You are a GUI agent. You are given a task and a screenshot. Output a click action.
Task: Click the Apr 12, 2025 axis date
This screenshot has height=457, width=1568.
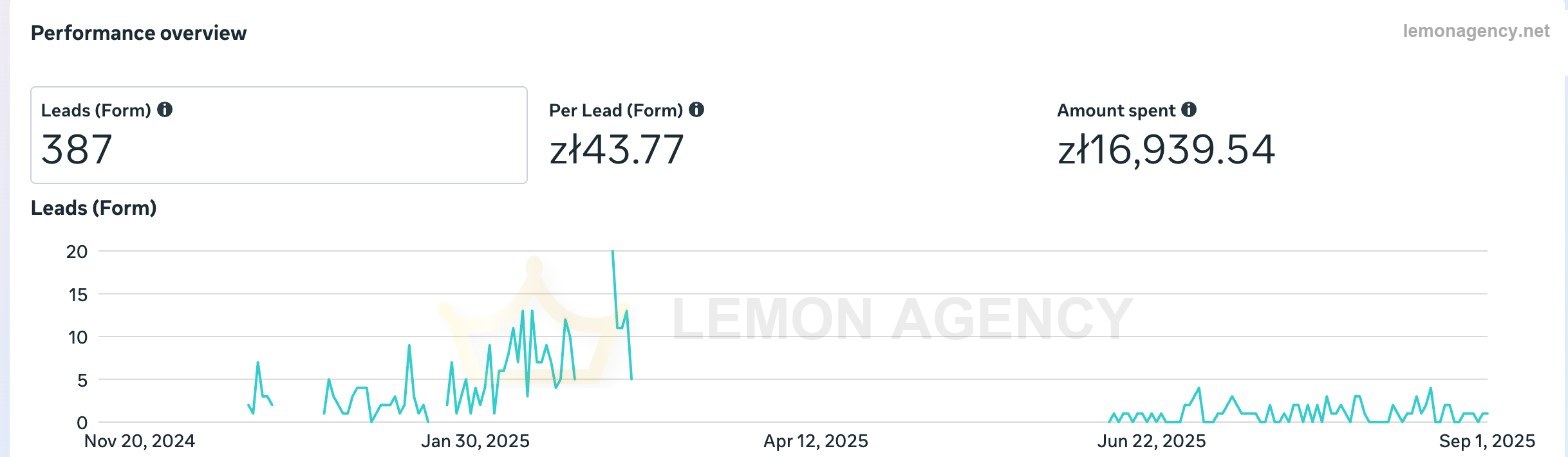click(815, 441)
